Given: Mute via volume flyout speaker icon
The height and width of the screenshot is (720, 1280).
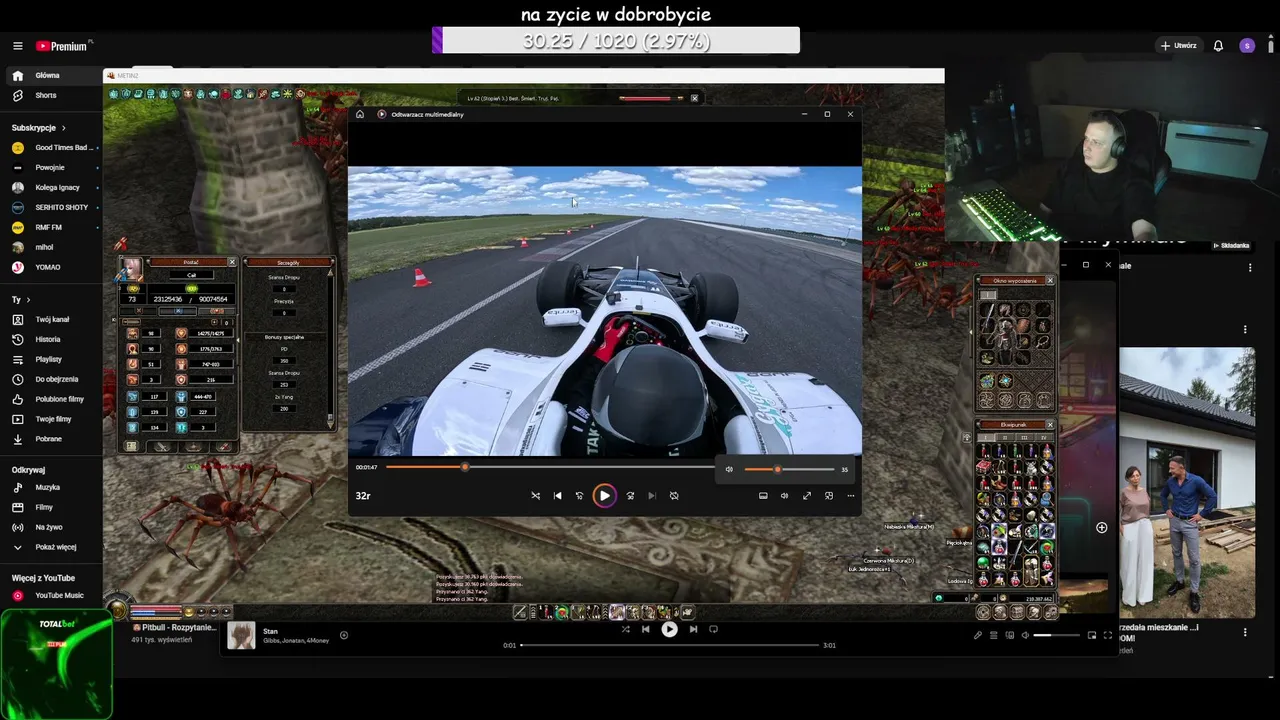Looking at the screenshot, I should click(729, 469).
